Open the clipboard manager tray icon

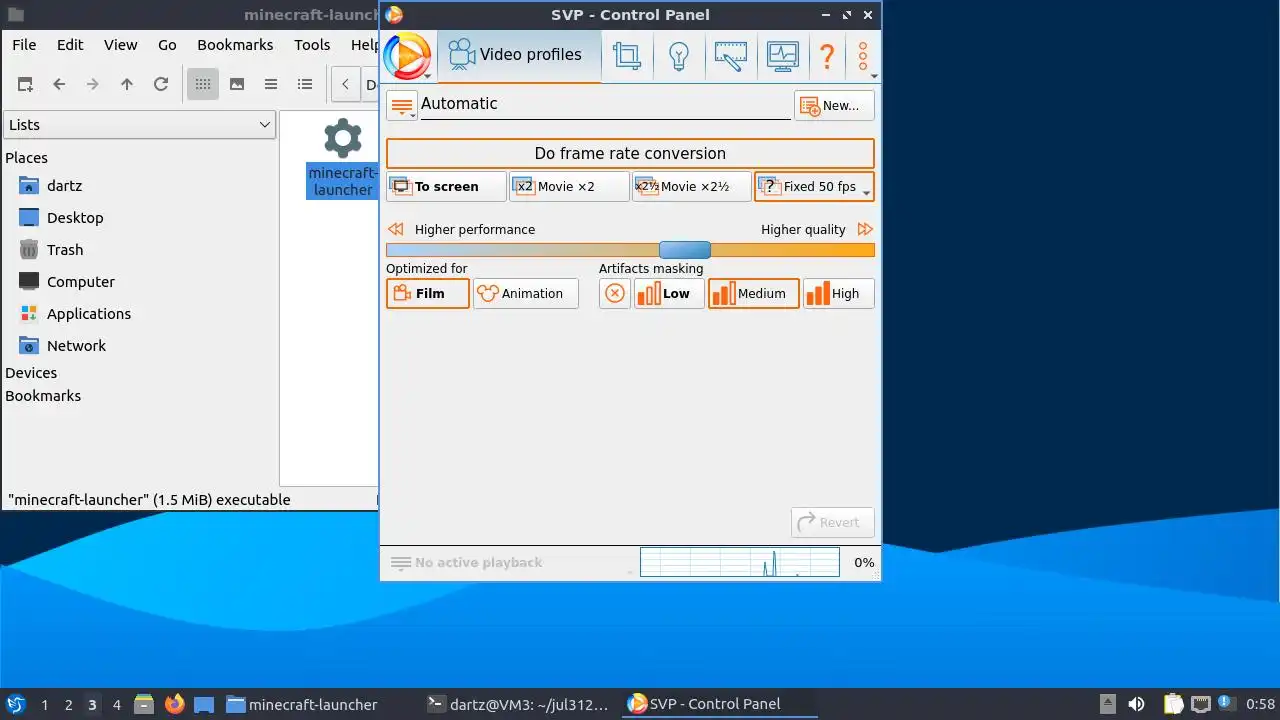pos(1173,704)
